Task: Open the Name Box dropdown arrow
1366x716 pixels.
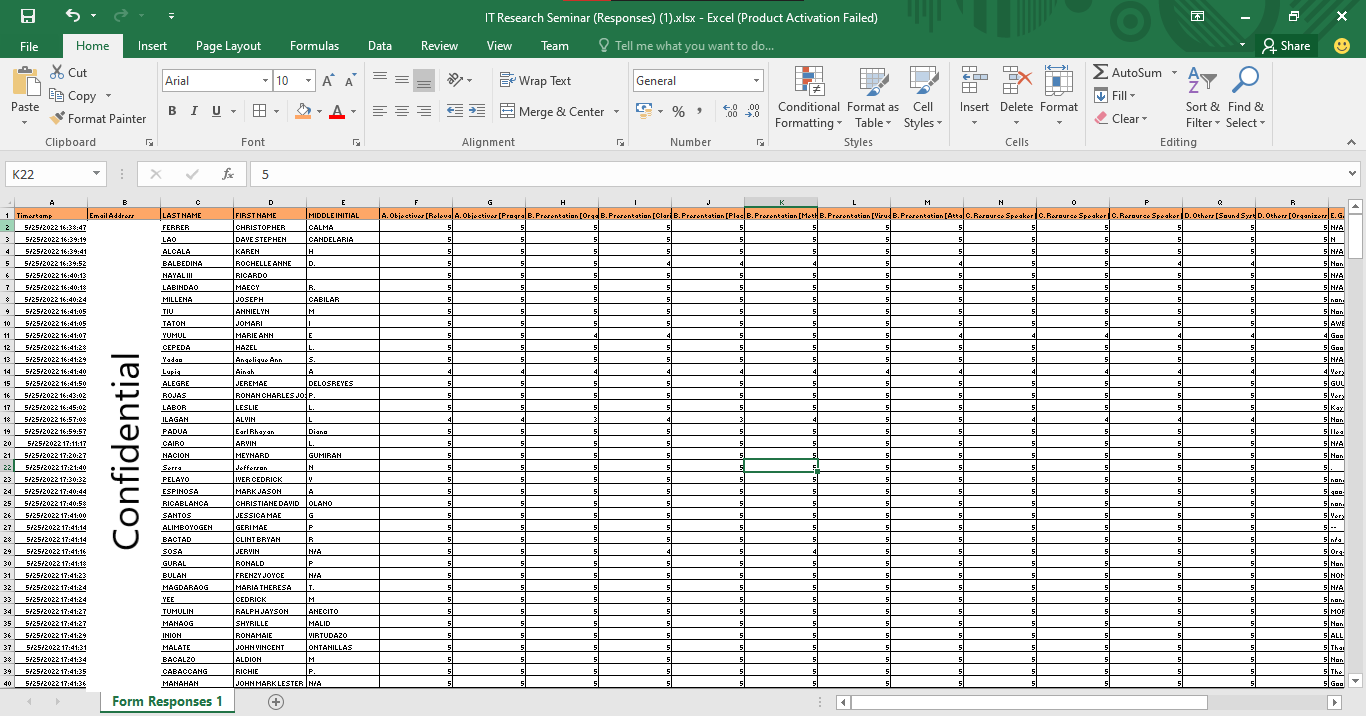Action: click(x=96, y=174)
